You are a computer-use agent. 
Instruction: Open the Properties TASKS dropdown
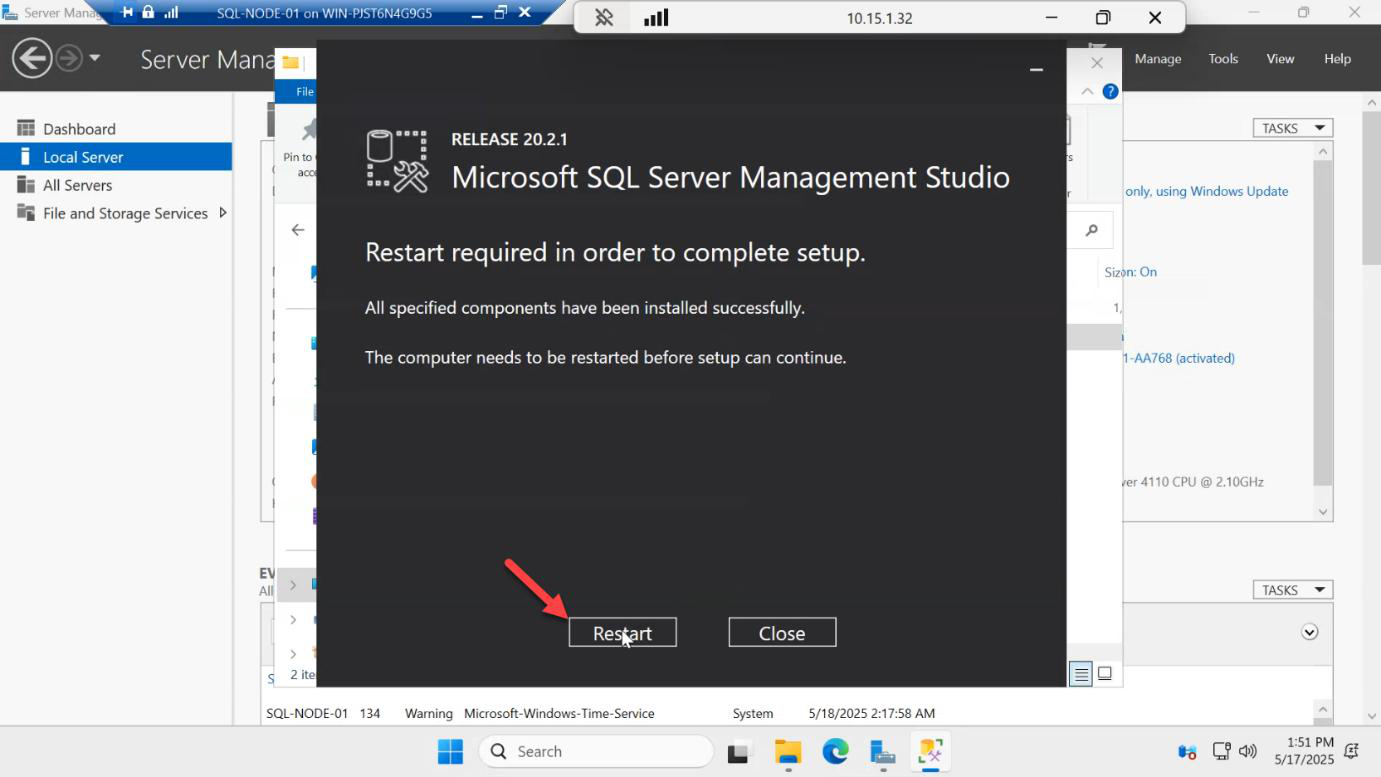coord(1293,128)
